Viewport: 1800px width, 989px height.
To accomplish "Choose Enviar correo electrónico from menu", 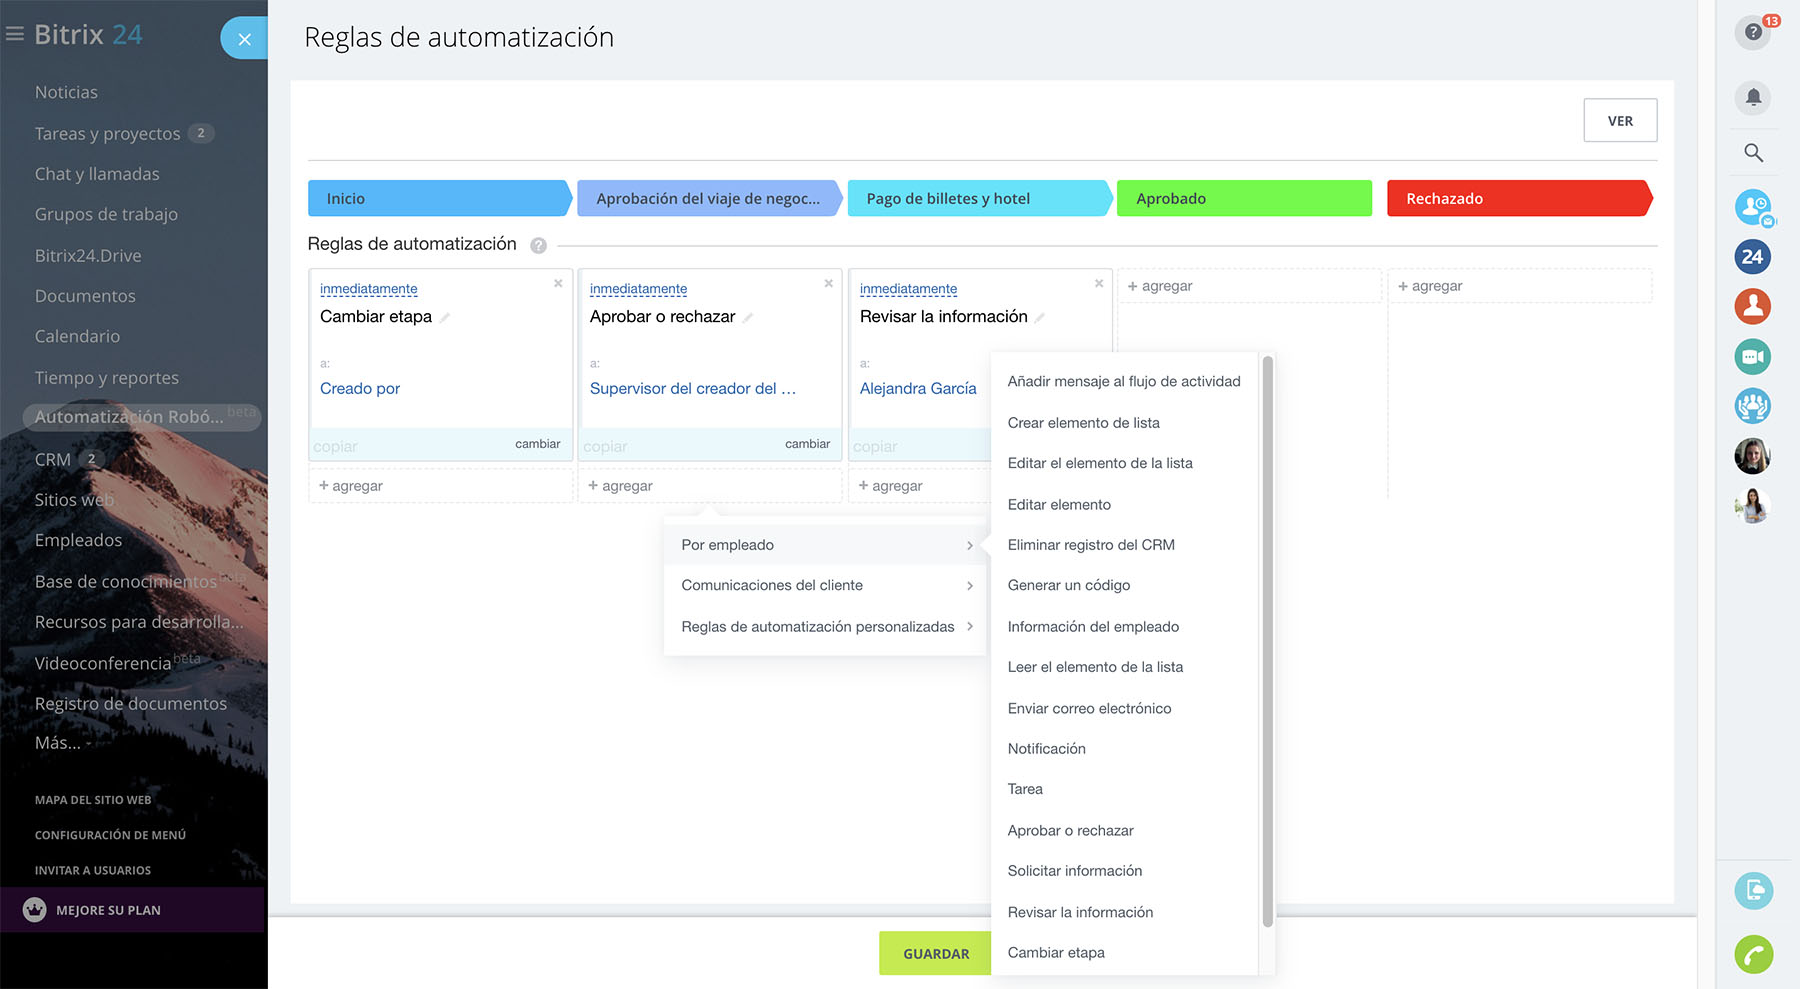I will pyautogui.click(x=1089, y=708).
